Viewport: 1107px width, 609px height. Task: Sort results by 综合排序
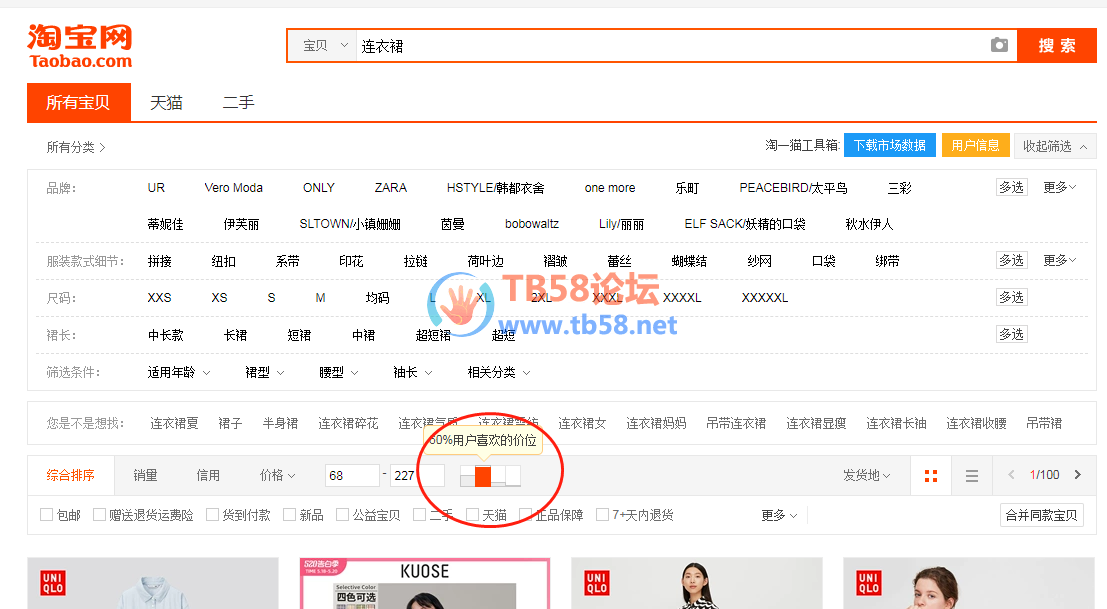[71, 475]
